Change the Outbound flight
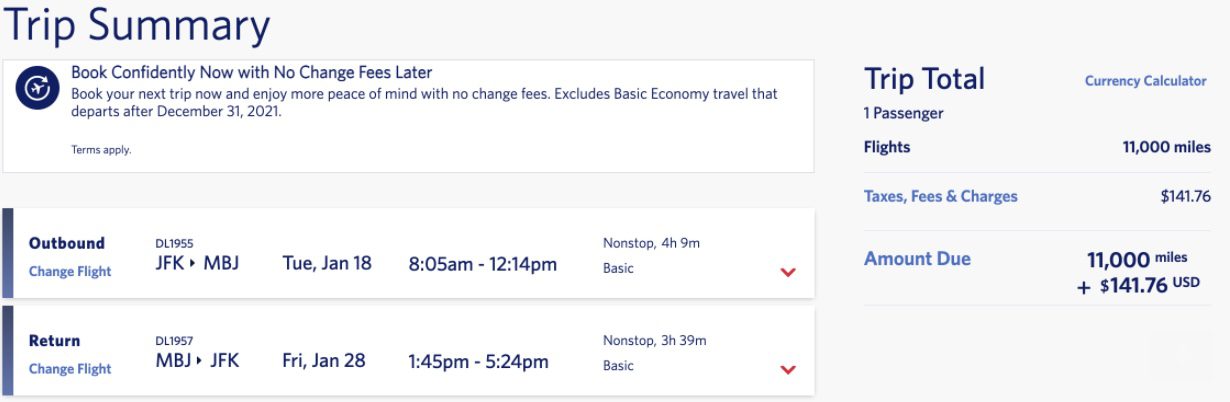The image size is (1230, 402). [70, 271]
